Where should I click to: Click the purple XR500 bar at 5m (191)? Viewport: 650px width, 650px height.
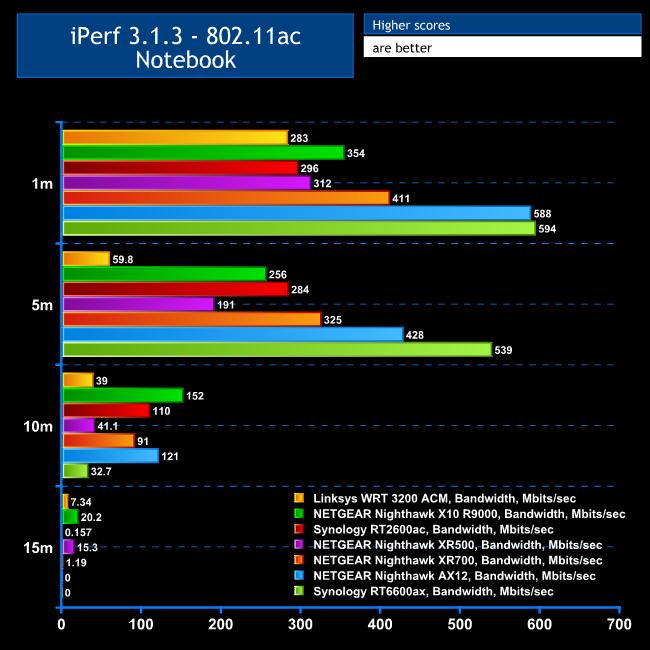[x=138, y=304]
